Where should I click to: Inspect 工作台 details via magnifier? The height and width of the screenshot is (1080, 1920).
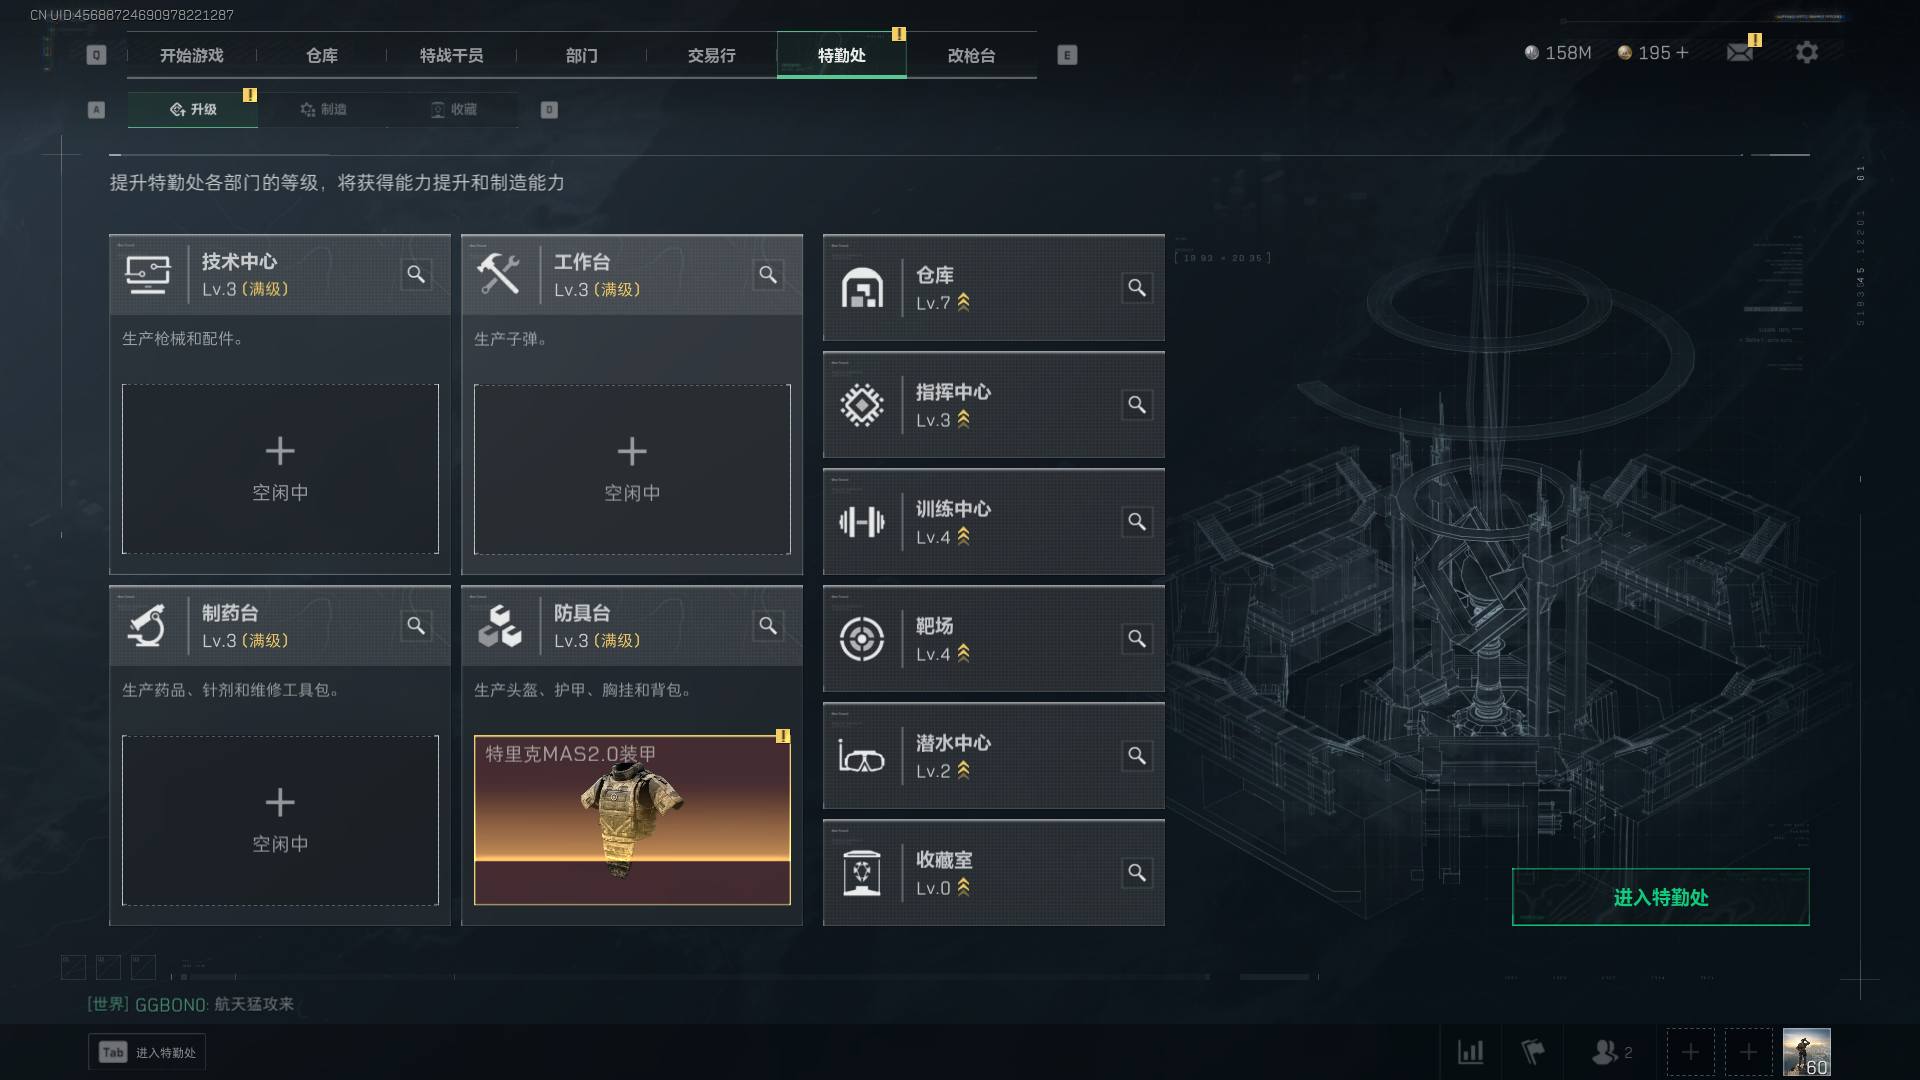click(x=768, y=274)
